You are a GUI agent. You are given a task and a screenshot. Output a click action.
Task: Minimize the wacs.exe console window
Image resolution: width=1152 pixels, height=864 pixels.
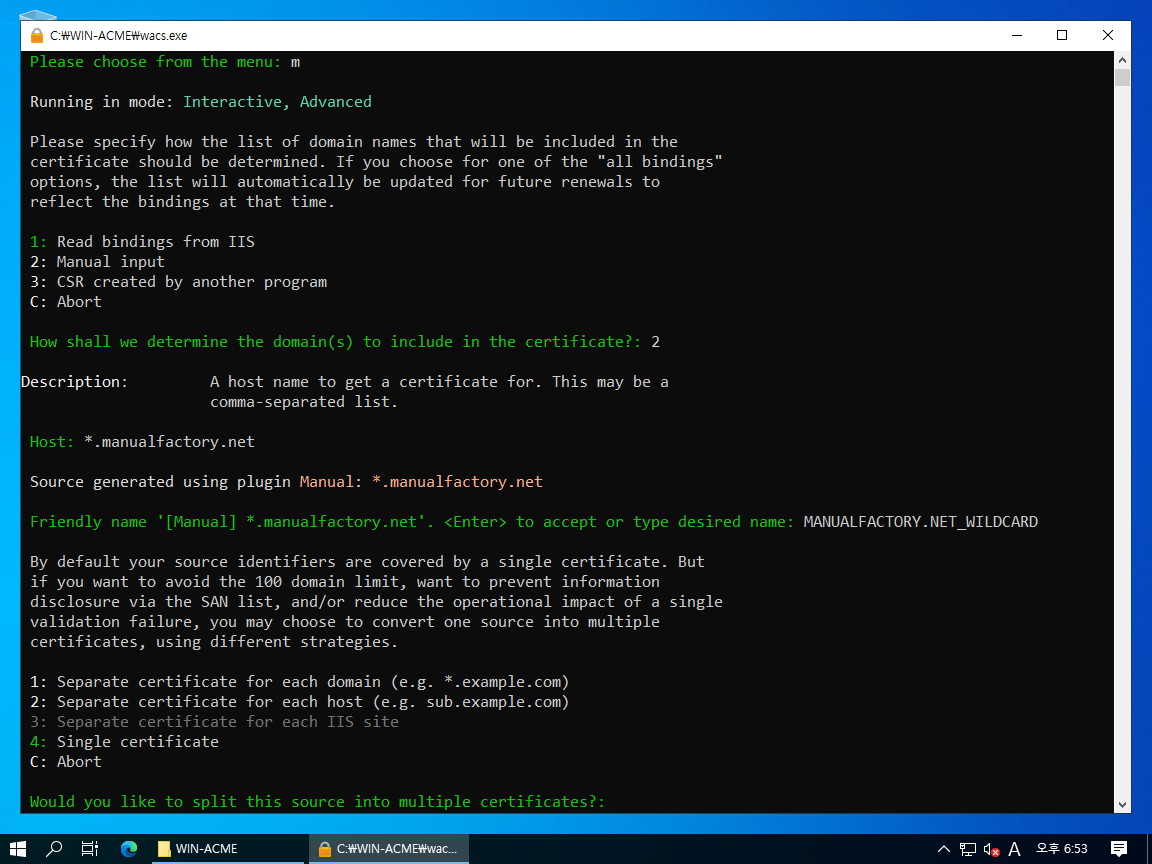pyautogui.click(x=1017, y=35)
